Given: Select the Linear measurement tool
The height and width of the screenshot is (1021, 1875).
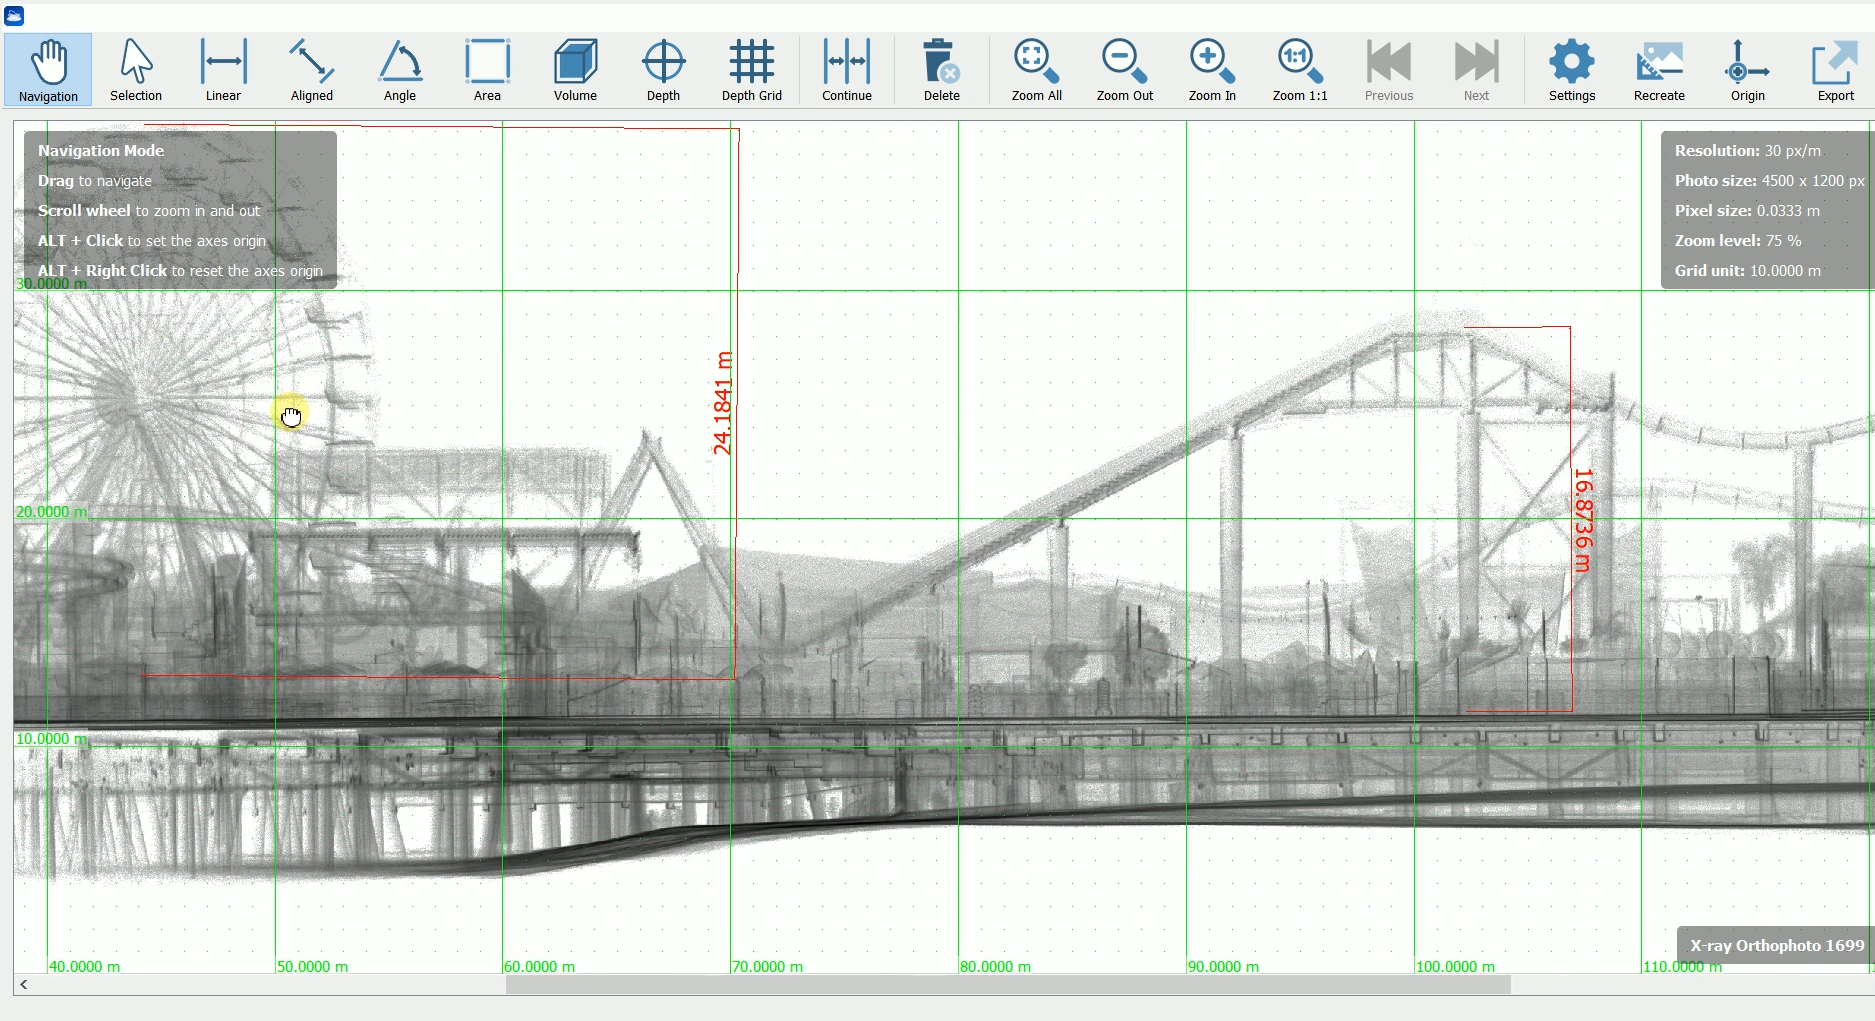Looking at the screenshot, I should tap(222, 68).
